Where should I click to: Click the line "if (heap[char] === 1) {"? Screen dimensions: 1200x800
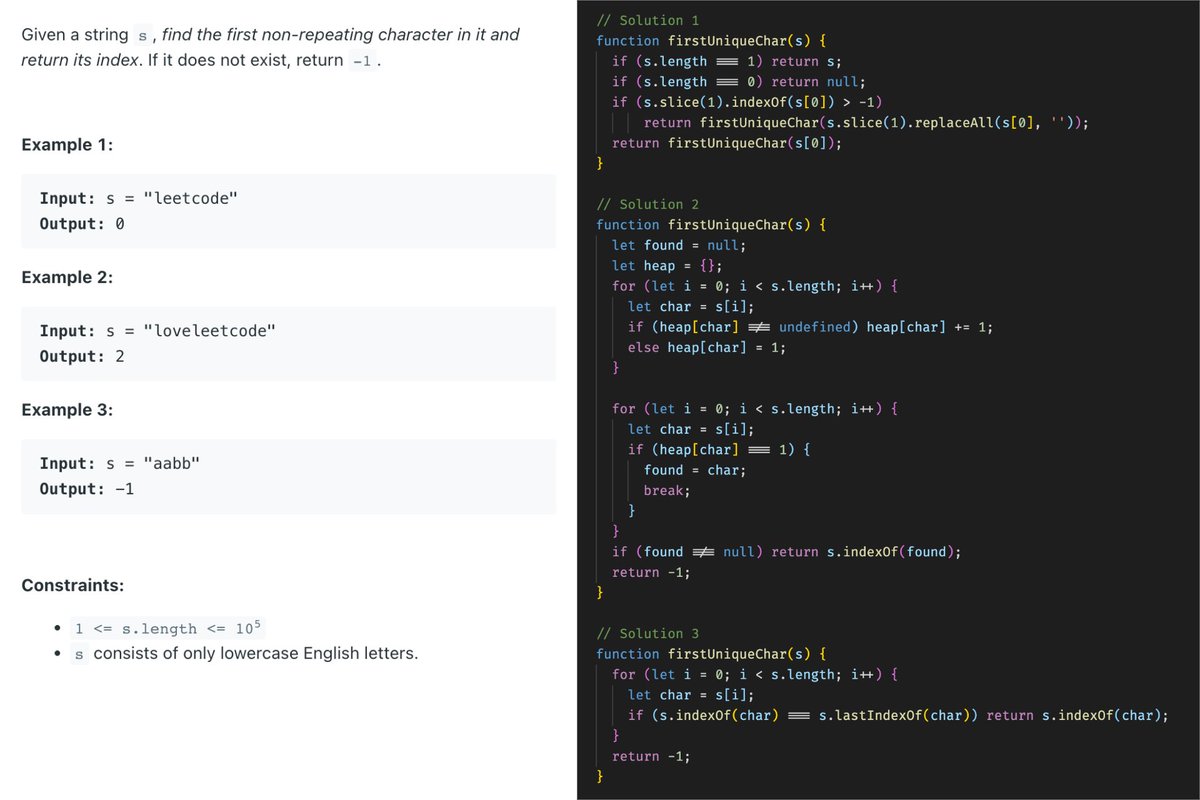(719, 449)
